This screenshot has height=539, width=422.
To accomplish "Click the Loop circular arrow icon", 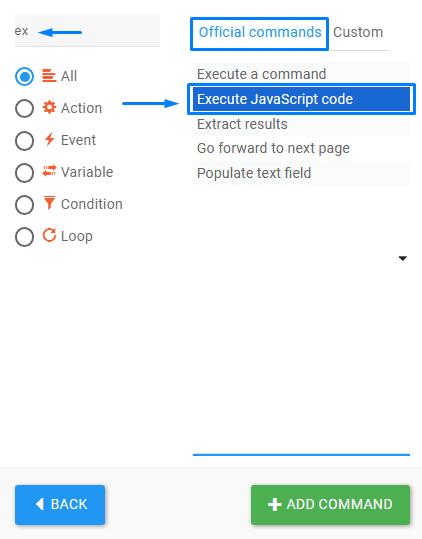I will pos(49,235).
